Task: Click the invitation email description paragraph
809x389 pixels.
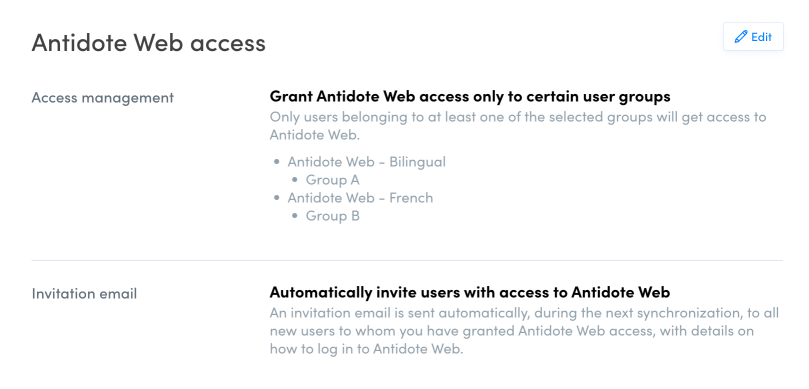Action: (524, 331)
